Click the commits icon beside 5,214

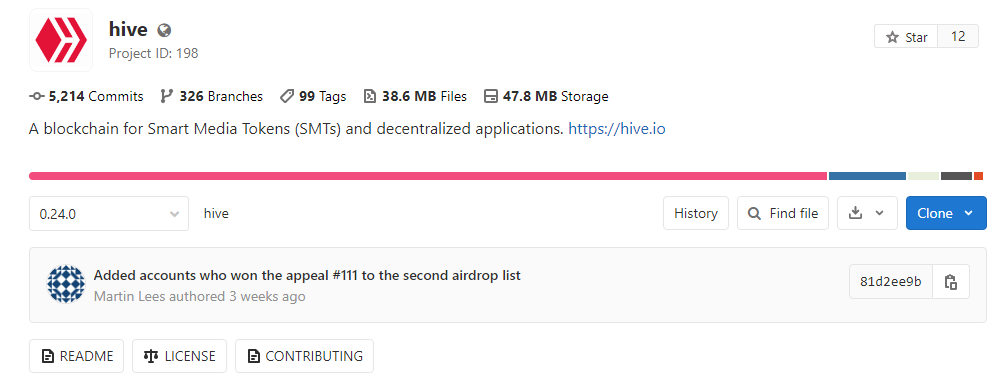point(37,96)
